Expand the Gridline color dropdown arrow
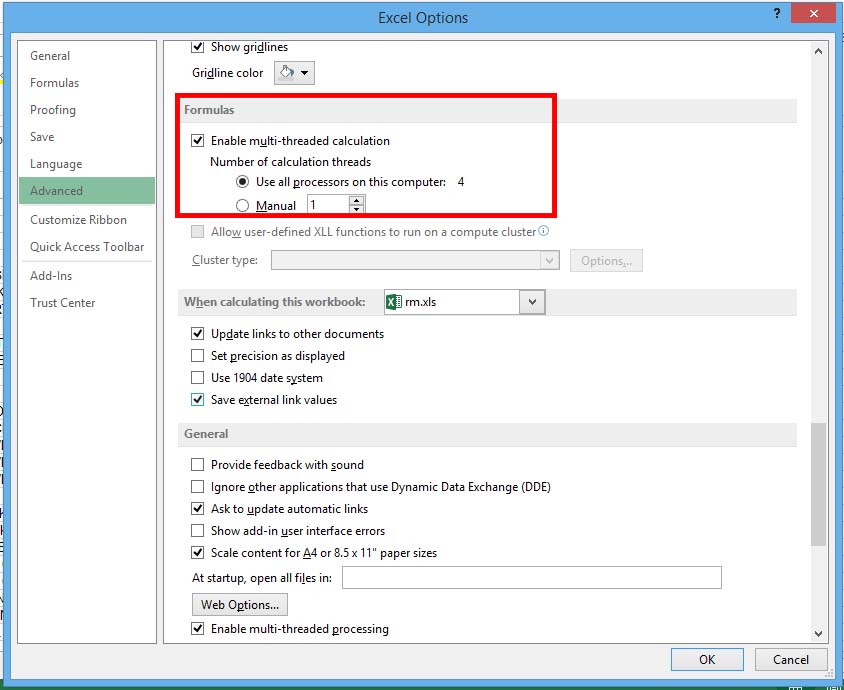This screenshot has height=690, width=844. [306, 72]
